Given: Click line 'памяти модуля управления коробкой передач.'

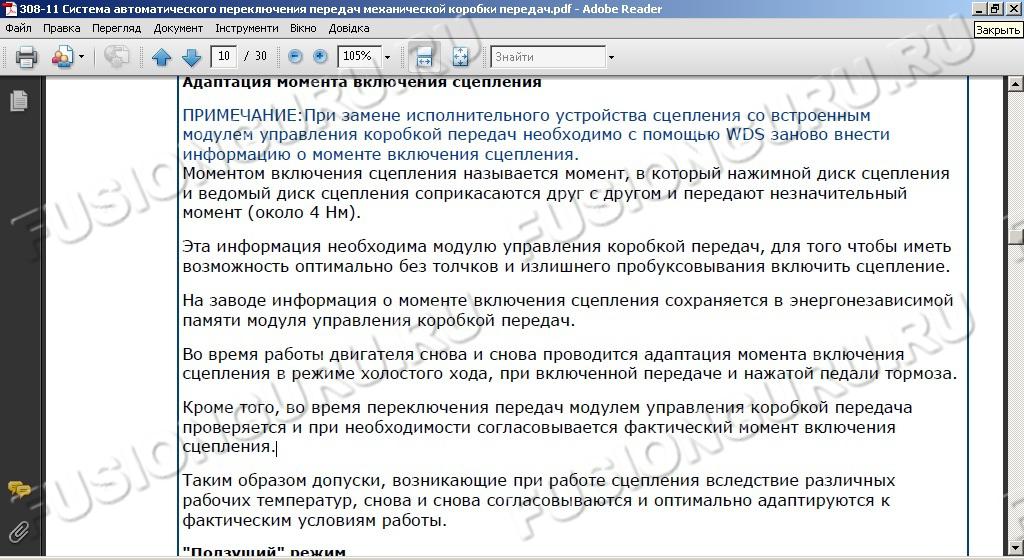Looking at the screenshot, I should coord(379,320).
